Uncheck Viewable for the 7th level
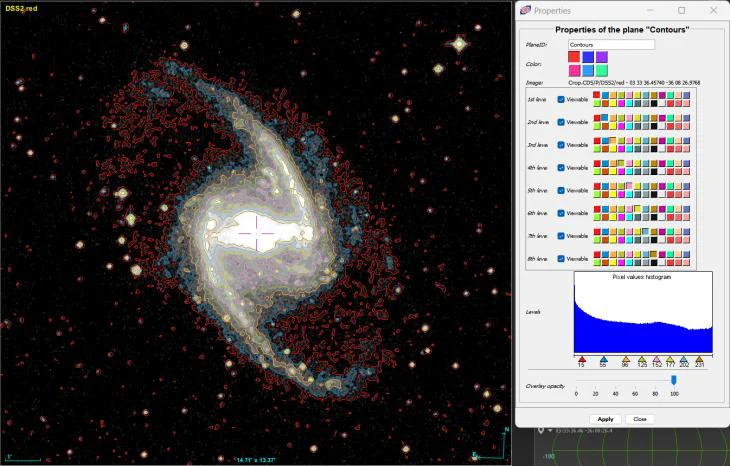730x466 pixels. [x=561, y=236]
